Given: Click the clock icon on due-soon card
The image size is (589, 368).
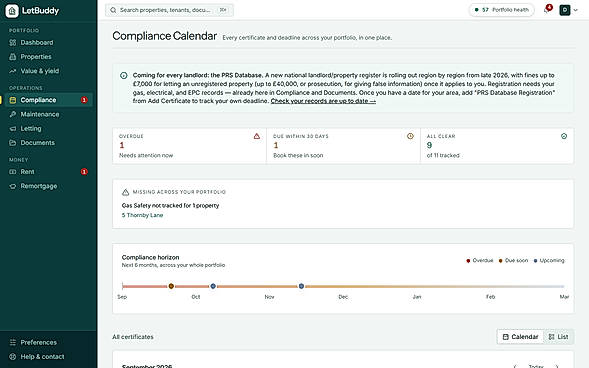Looking at the screenshot, I should point(410,136).
